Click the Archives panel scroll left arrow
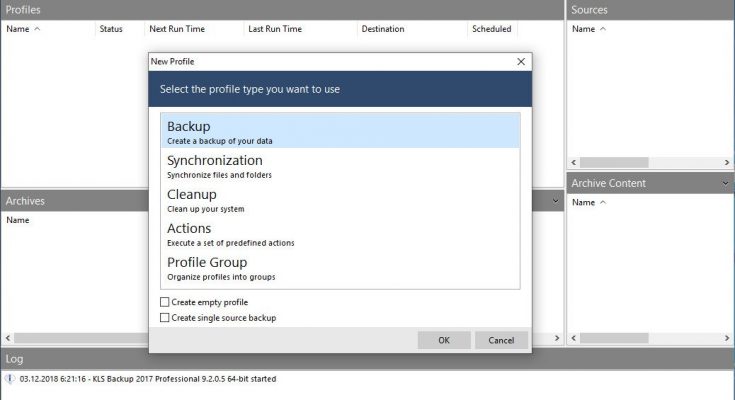This screenshot has height=400, width=735. [x=6, y=337]
